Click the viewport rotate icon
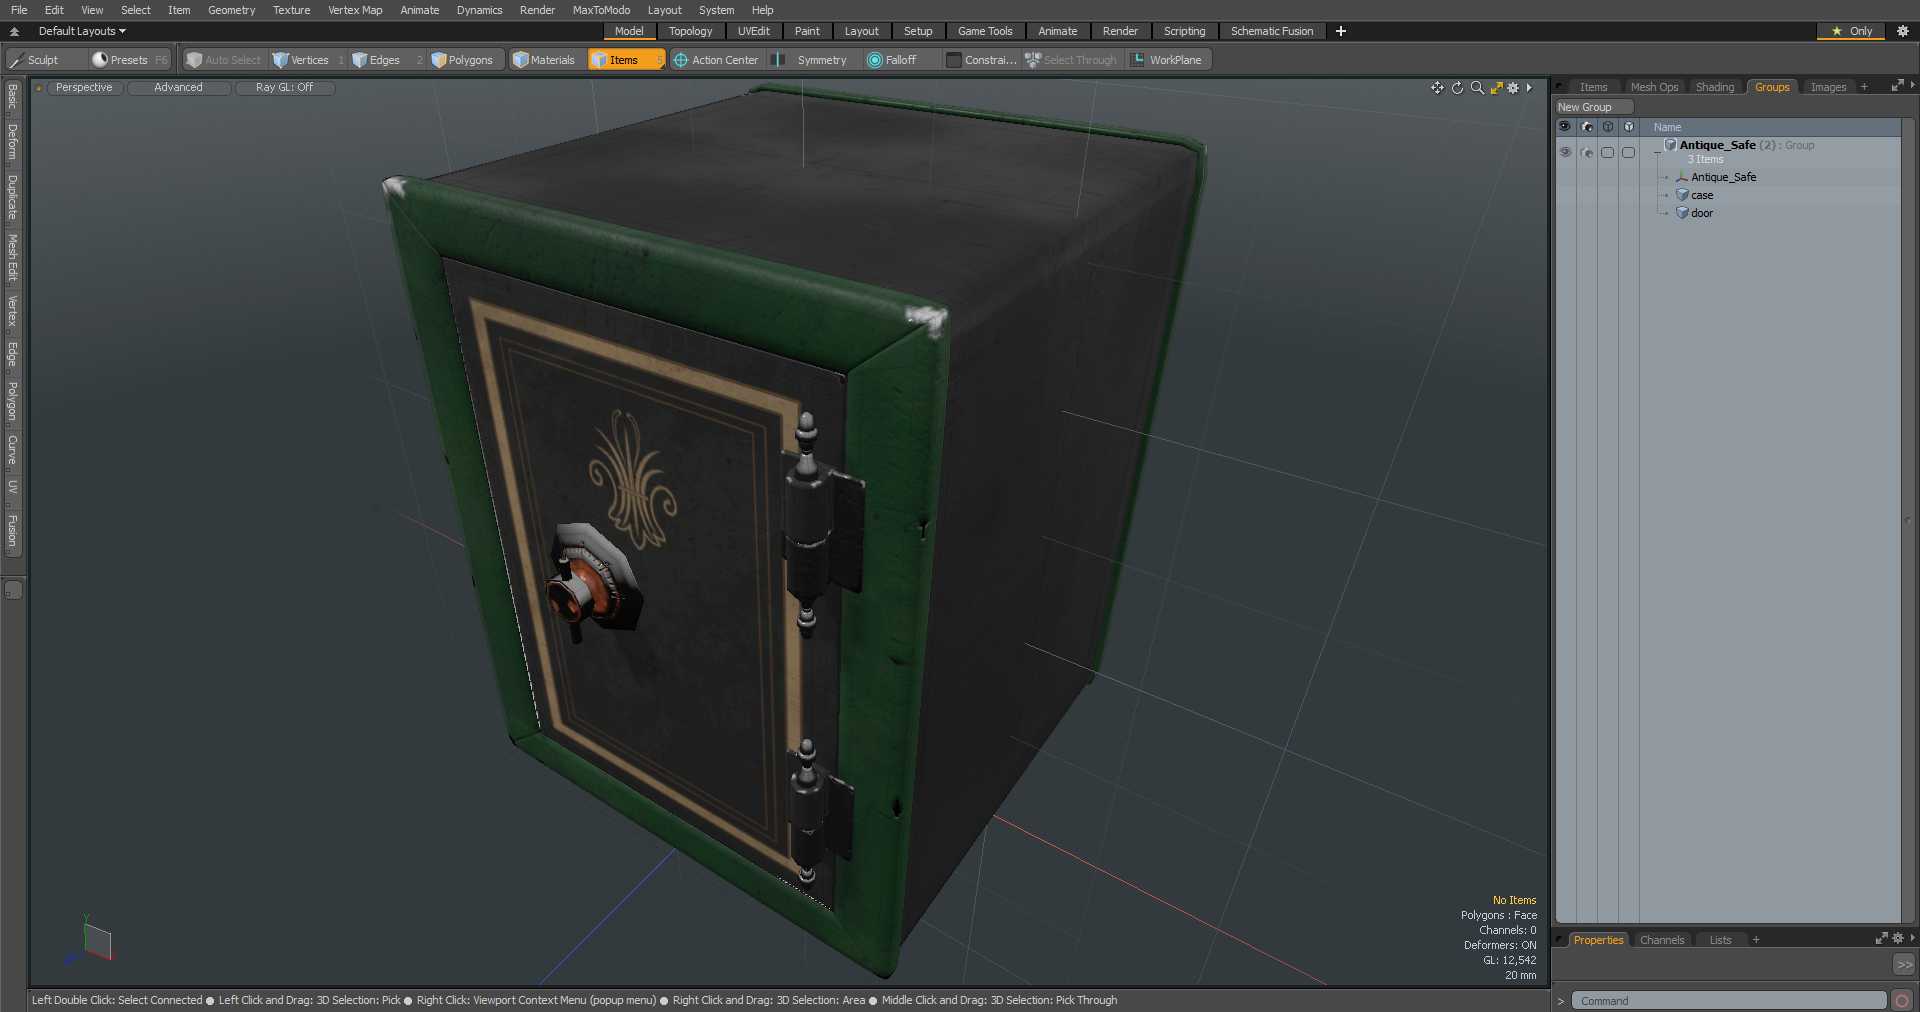1920x1012 pixels. (x=1457, y=88)
